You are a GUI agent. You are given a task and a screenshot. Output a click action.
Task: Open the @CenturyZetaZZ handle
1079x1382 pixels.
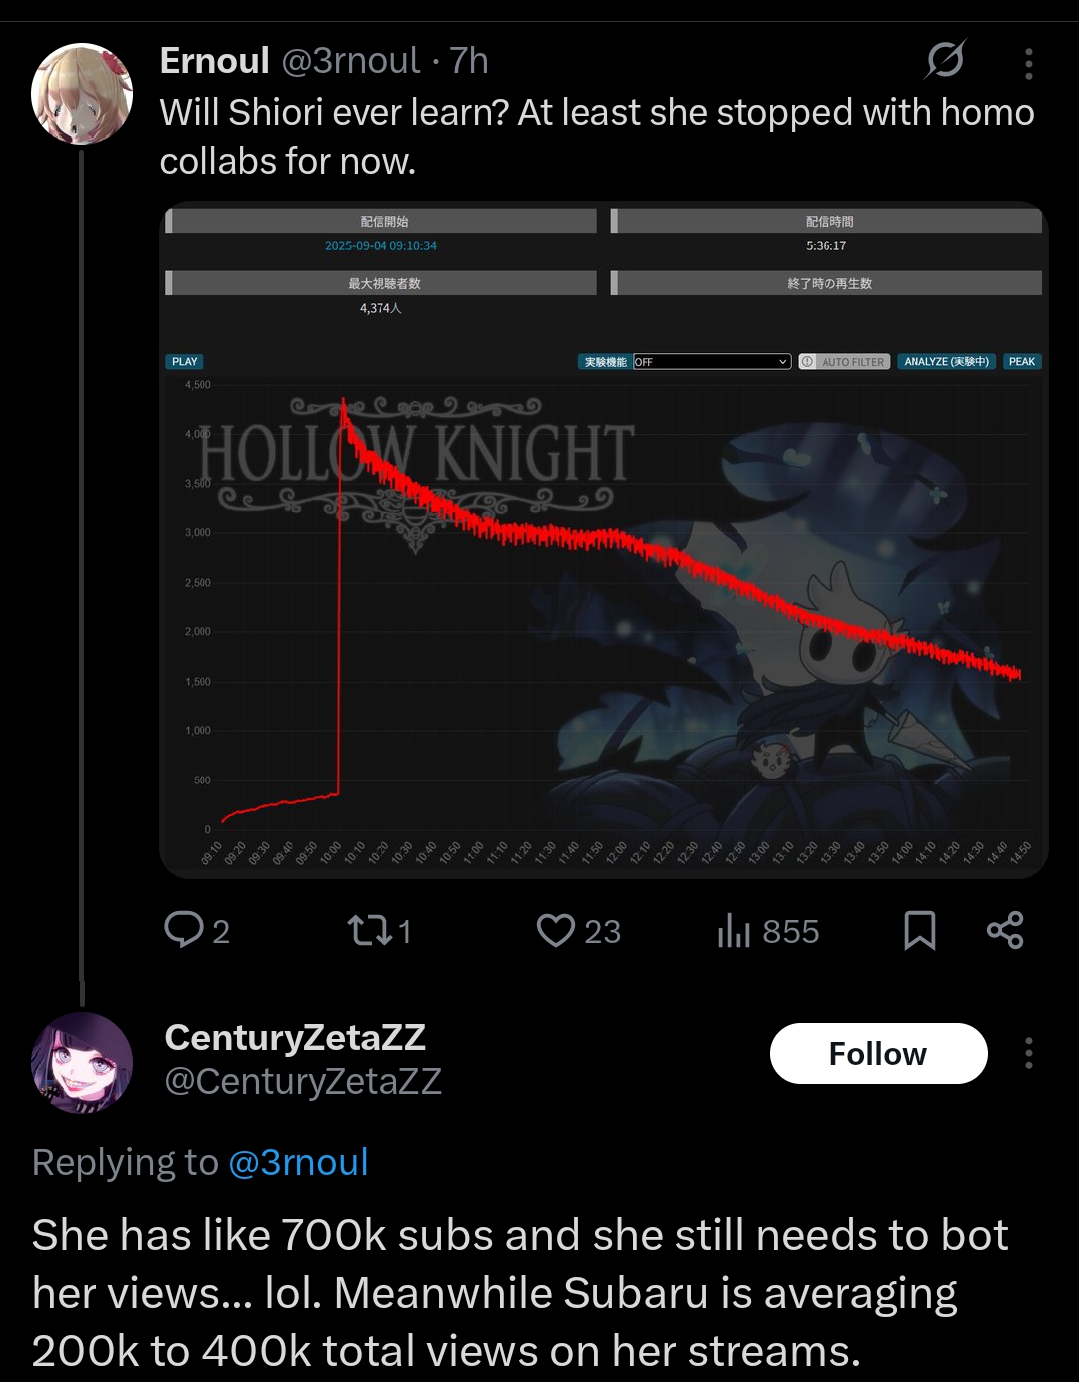pyautogui.click(x=302, y=1081)
